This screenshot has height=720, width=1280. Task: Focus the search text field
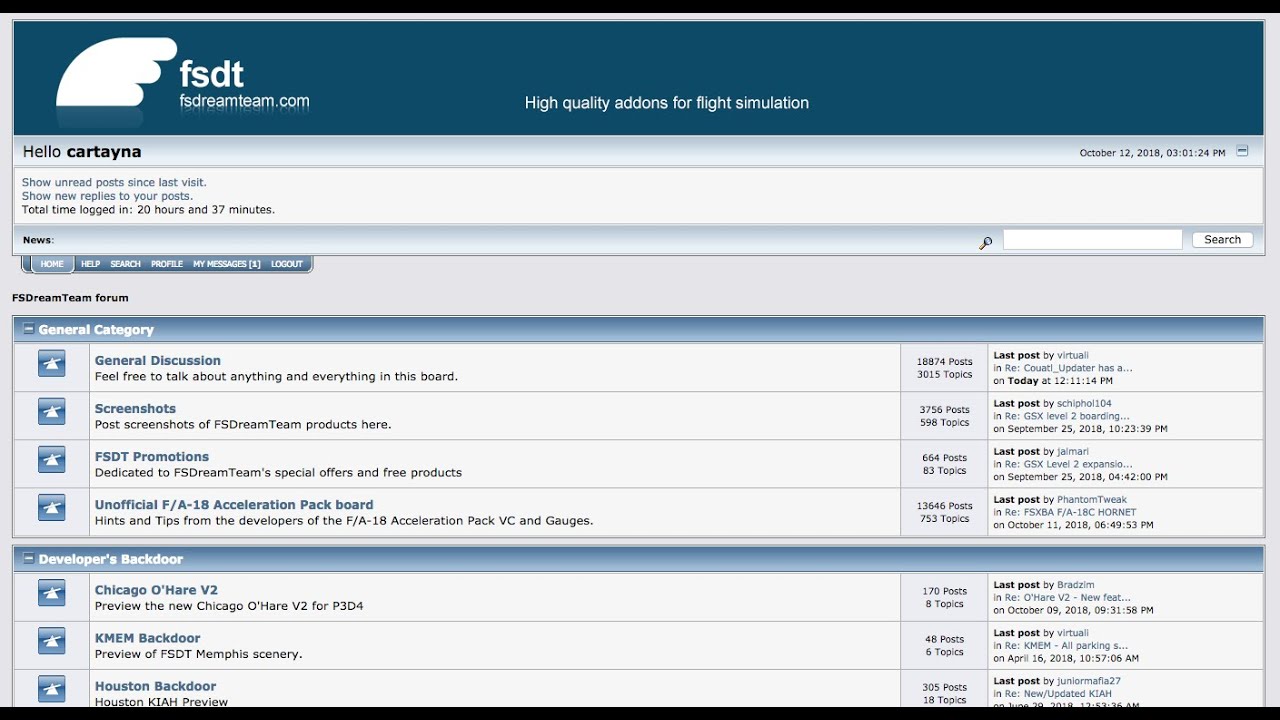[x=1092, y=240]
